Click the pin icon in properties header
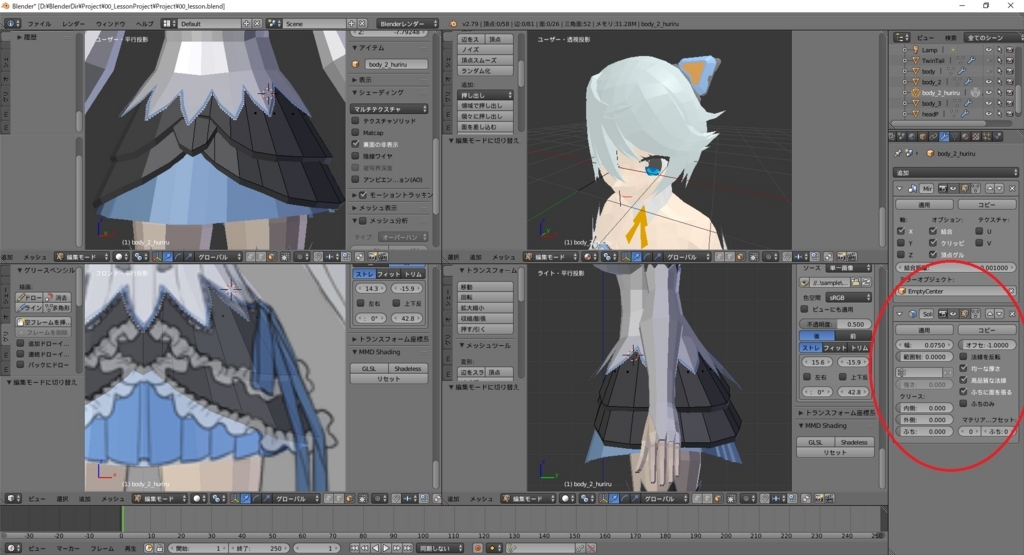This screenshot has width=1024, height=555. (898, 153)
